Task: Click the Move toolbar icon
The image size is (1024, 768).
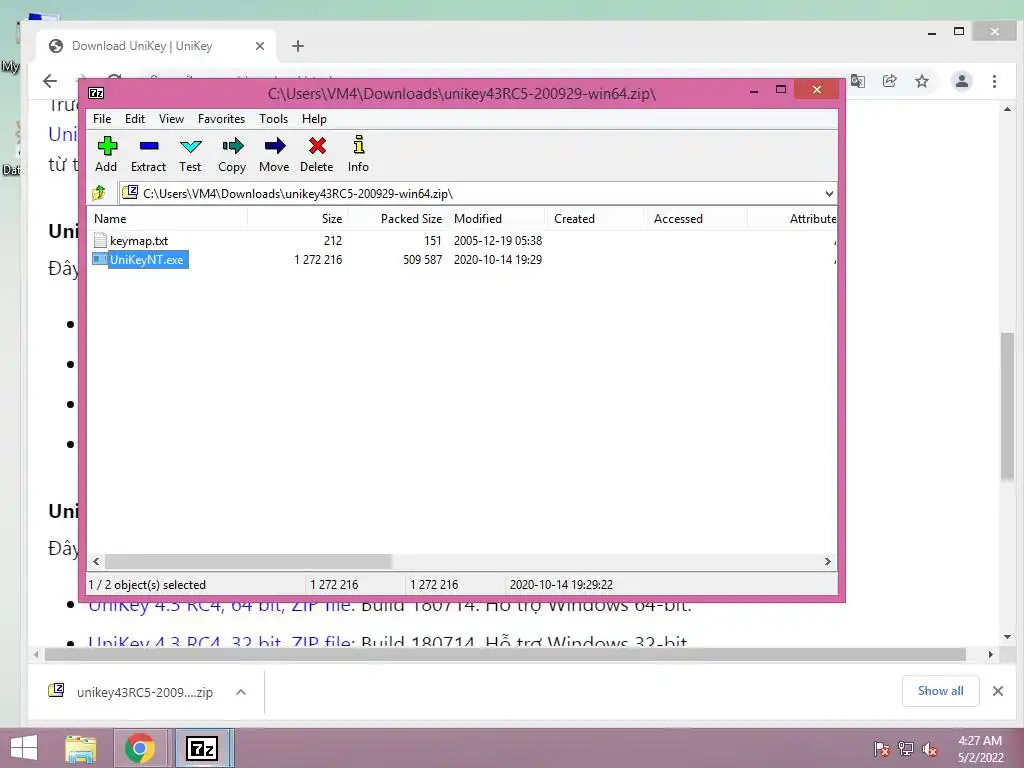Action: pyautogui.click(x=274, y=146)
